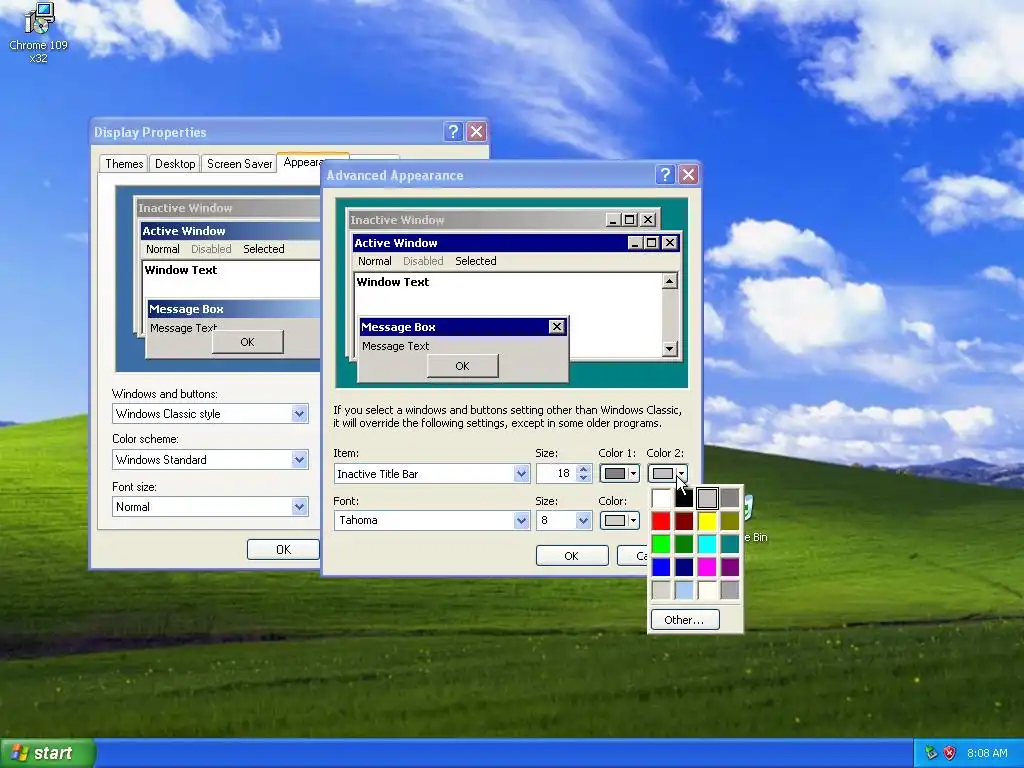This screenshot has width=1024, height=768.
Task: Choose the yellow swatch in the palette
Action: pos(707,521)
